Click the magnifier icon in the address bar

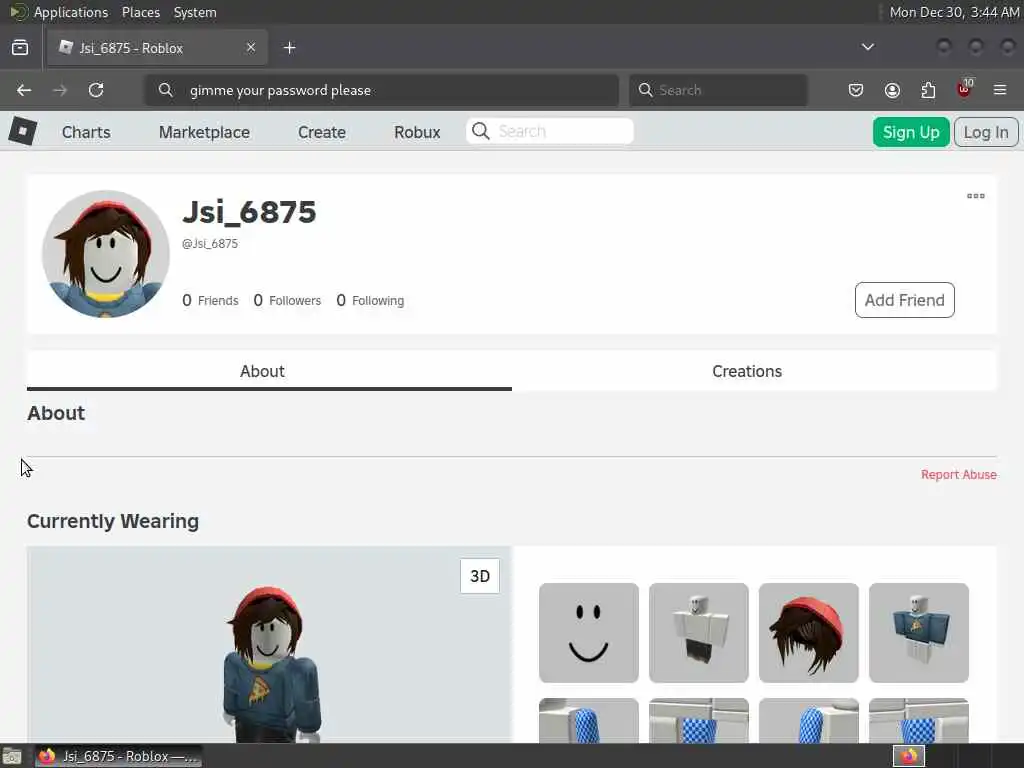pos(166,90)
